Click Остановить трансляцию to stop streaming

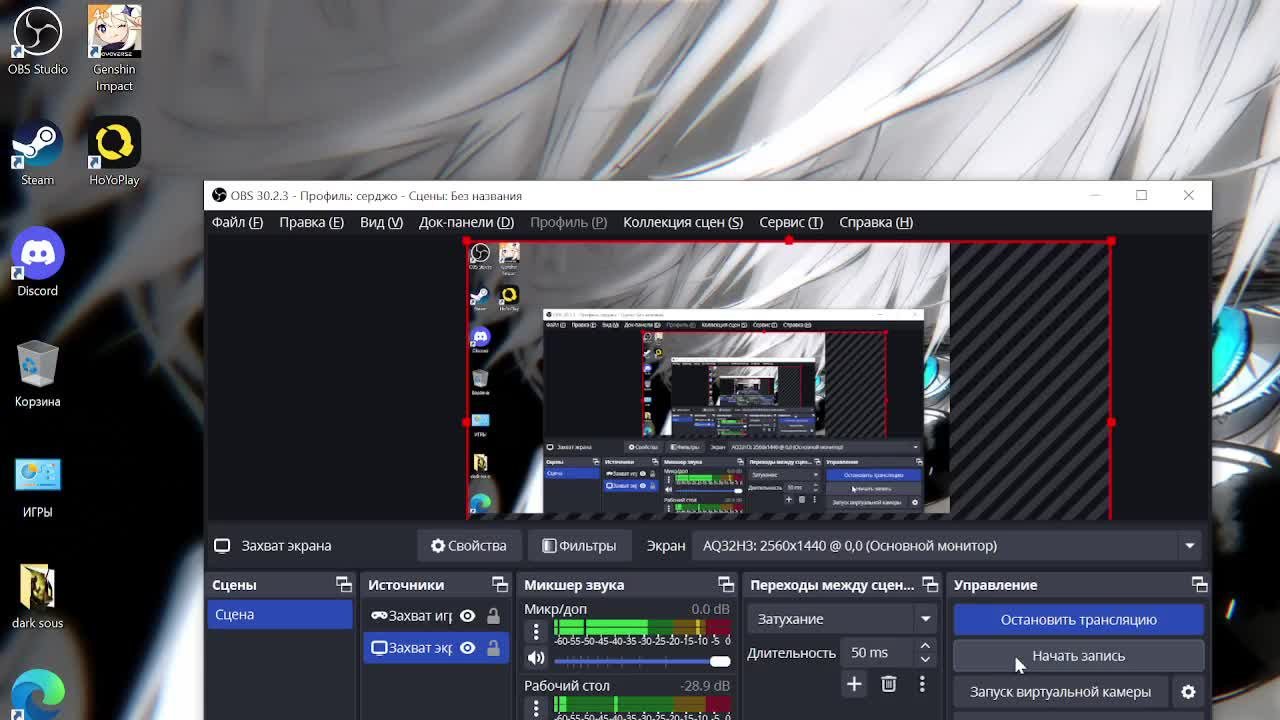pyautogui.click(x=1078, y=620)
